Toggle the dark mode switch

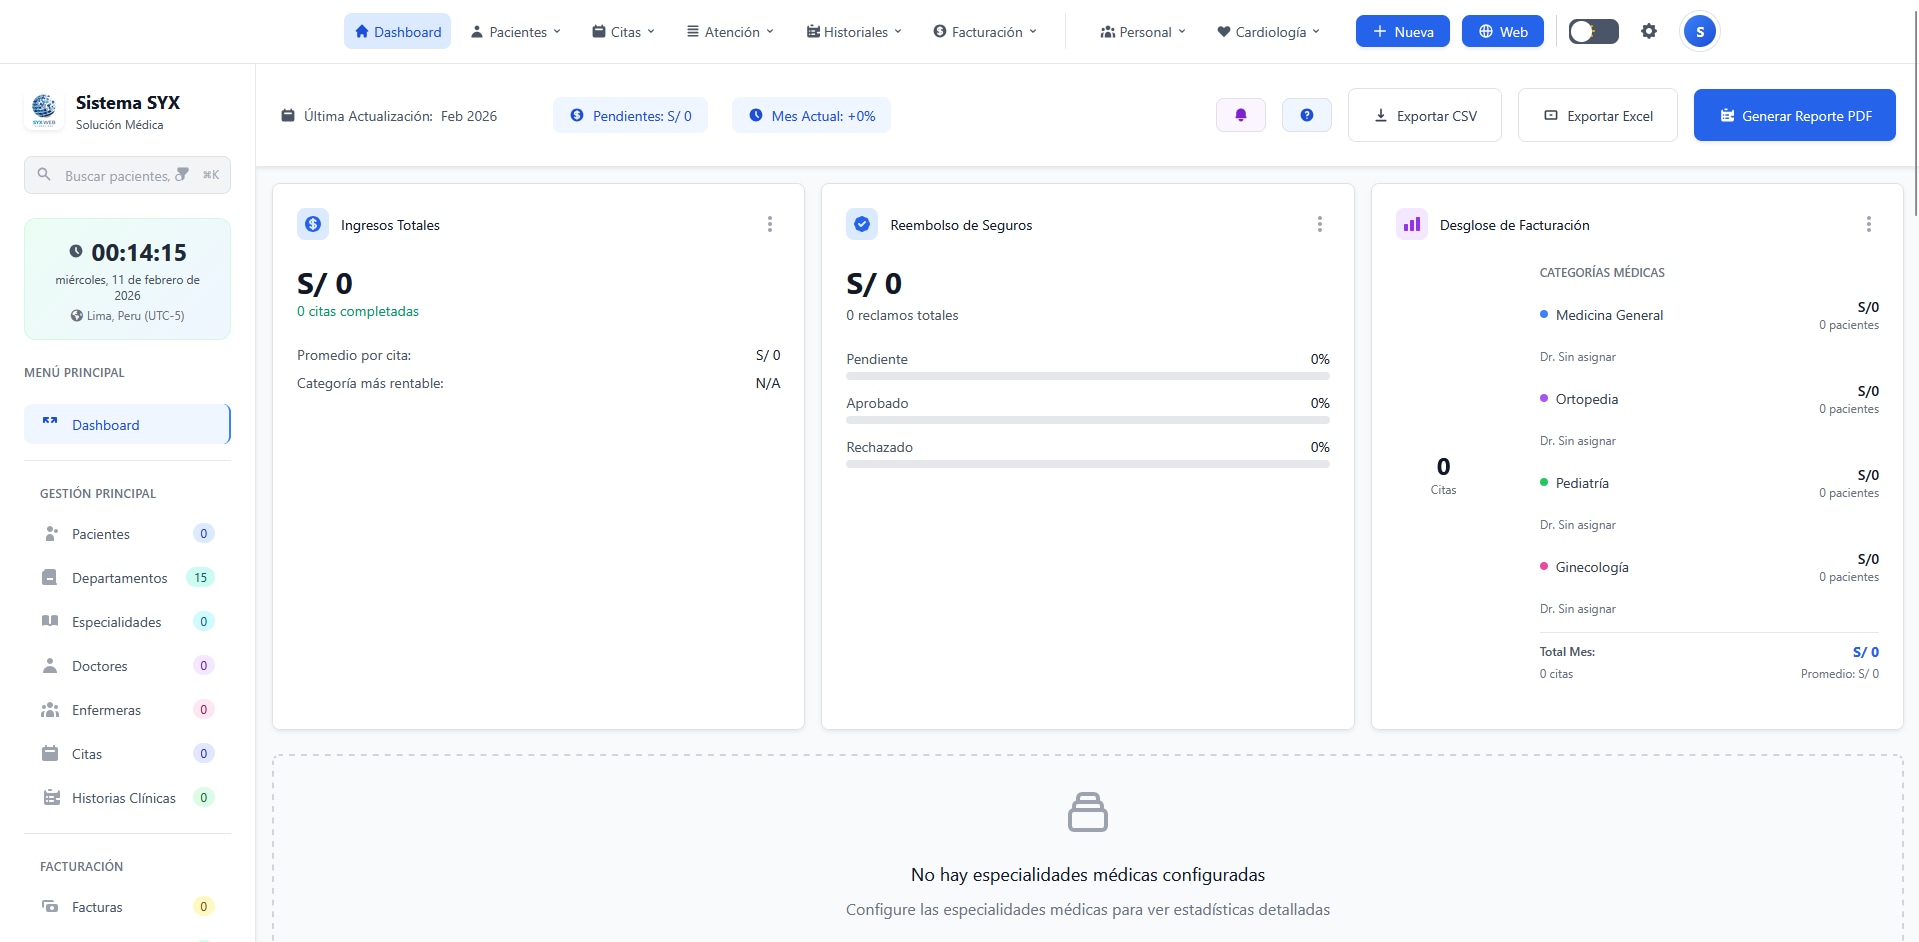pyautogui.click(x=1593, y=31)
